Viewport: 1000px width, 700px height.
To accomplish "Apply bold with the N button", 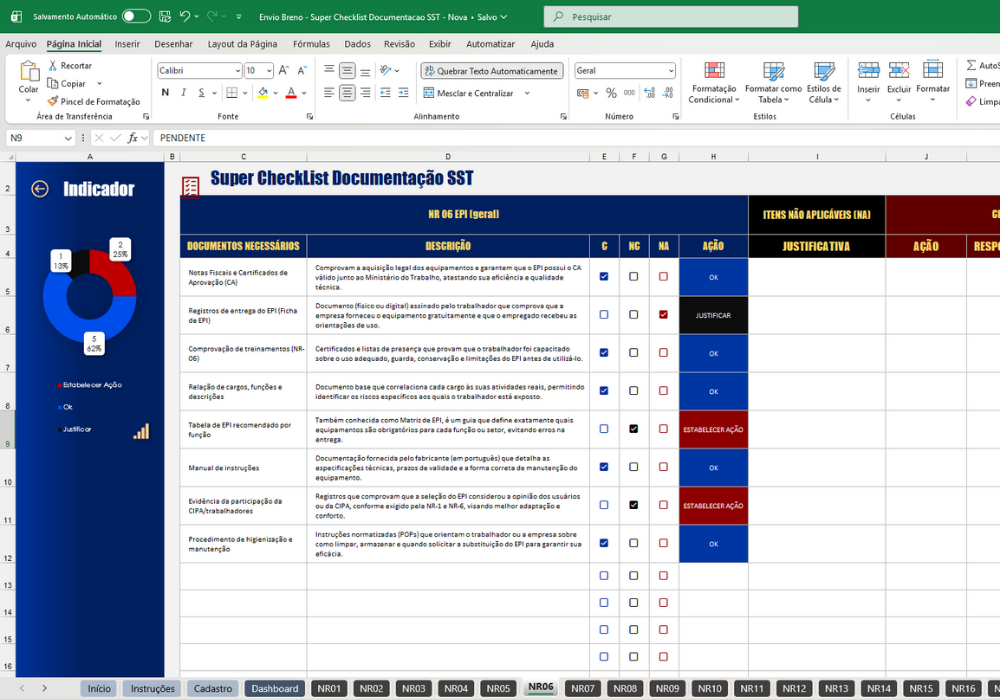I will [x=165, y=93].
